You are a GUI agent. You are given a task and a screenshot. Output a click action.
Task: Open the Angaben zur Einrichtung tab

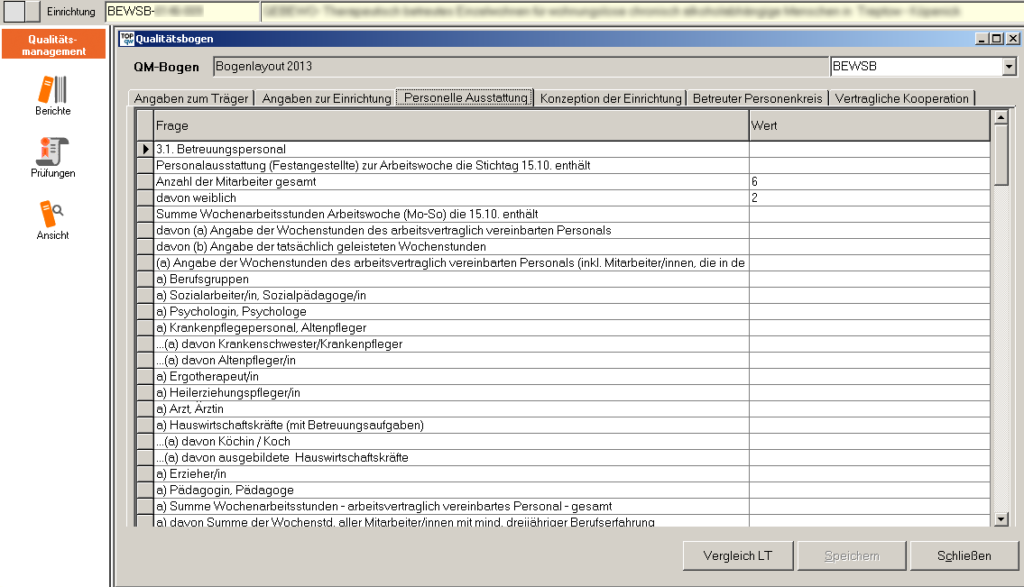[x=326, y=98]
